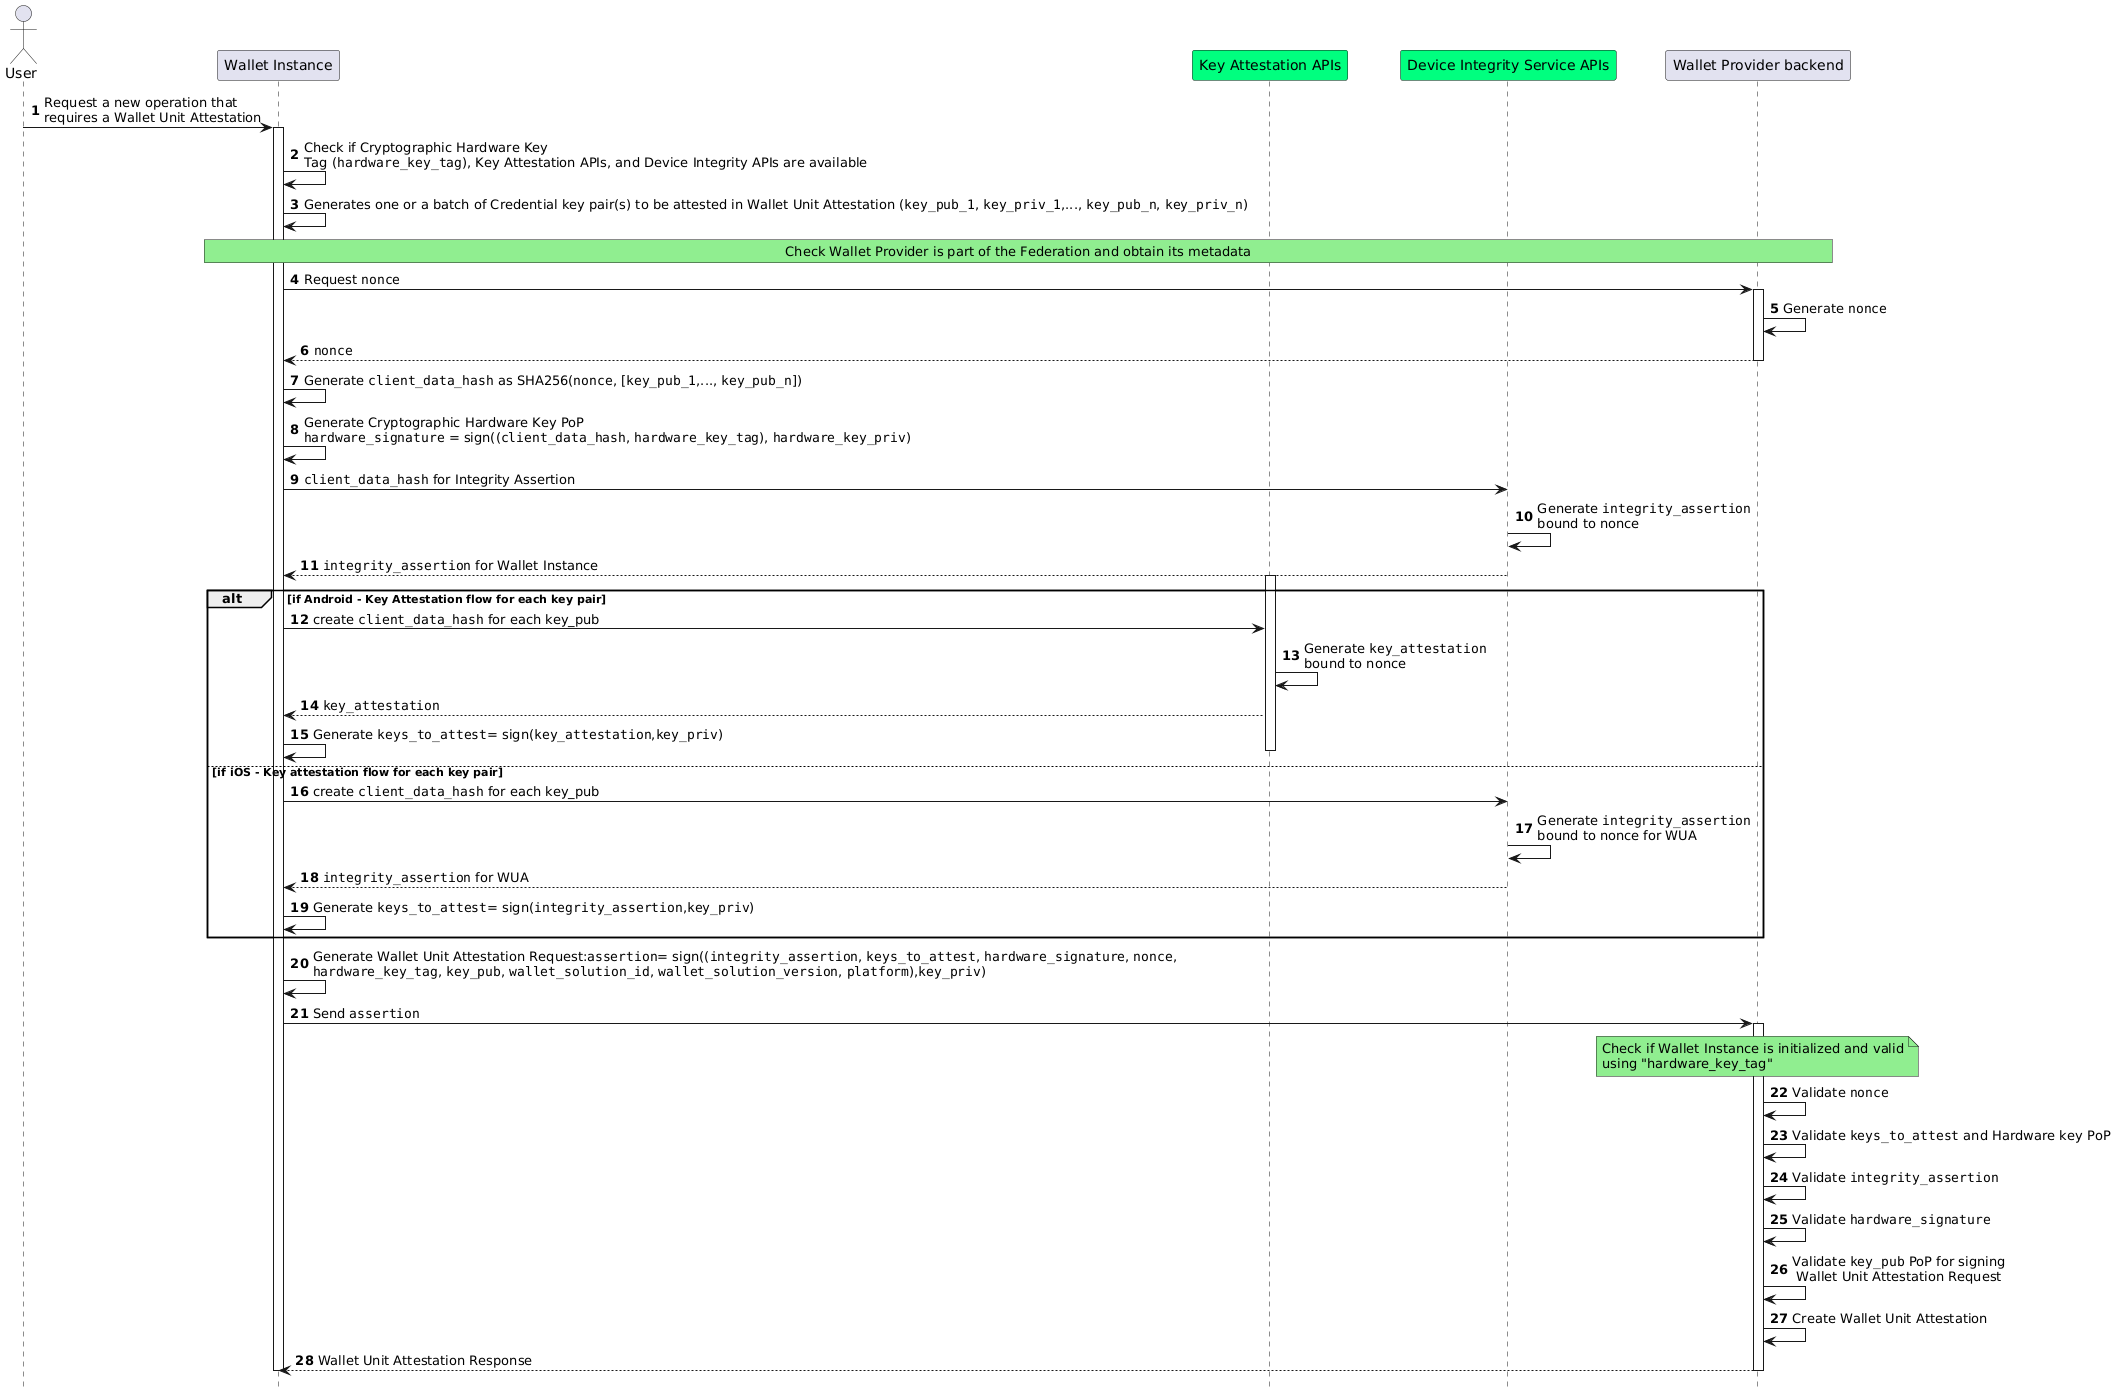This screenshot has width=2116, height=1394.
Task: Click the Validate nonce self-arrow
Action: (1785, 1110)
